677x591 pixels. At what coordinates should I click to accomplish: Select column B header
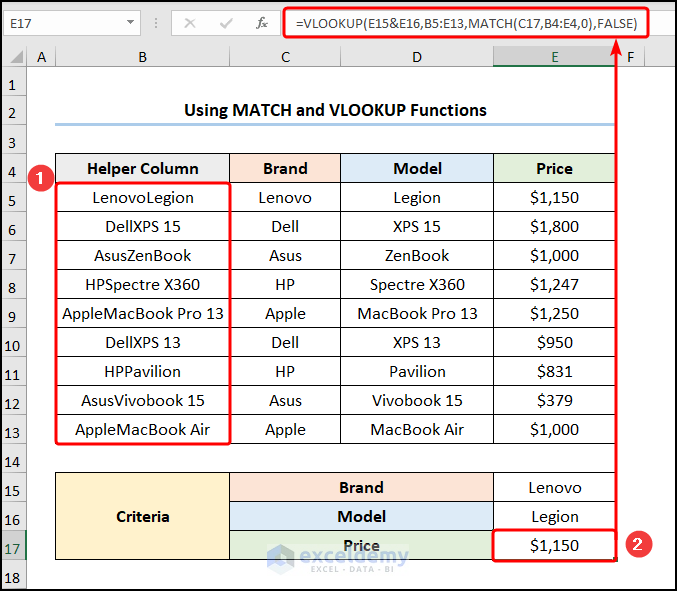click(142, 57)
